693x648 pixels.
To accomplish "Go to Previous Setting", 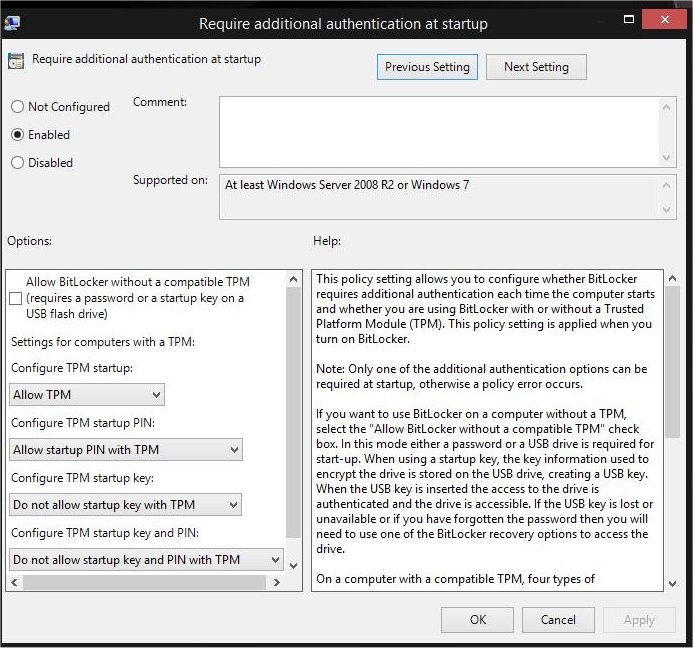I will (427, 67).
